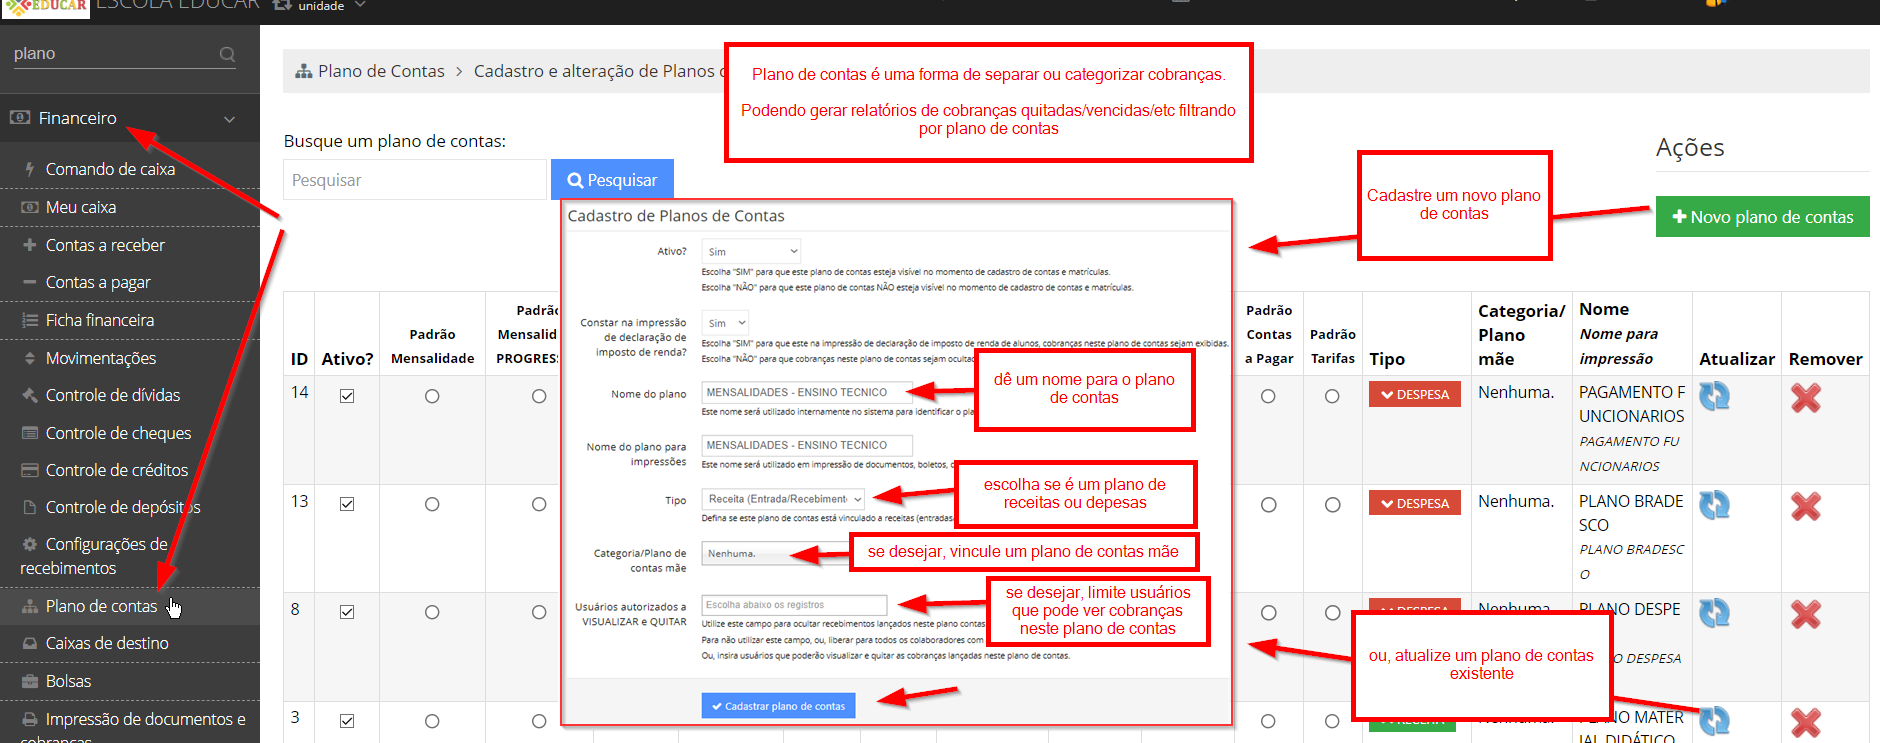Open the Tipo dropdown showing Receita

click(x=783, y=499)
